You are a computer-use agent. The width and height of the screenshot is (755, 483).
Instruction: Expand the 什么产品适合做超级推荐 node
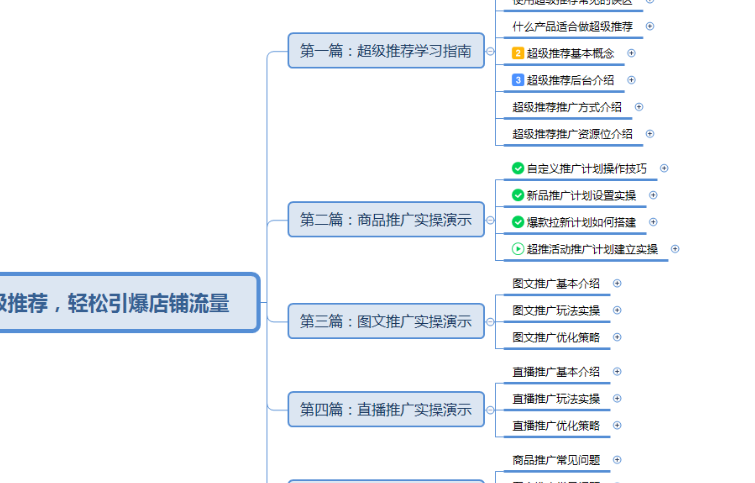coord(650,26)
